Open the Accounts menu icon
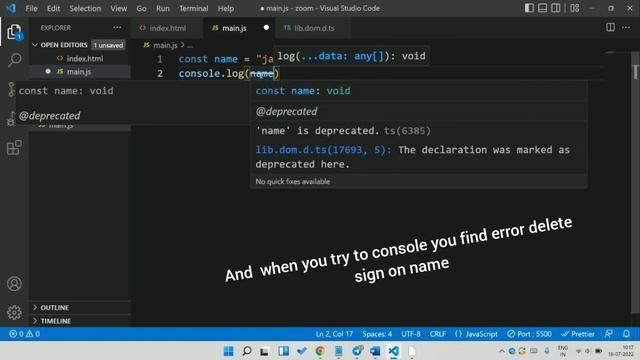Viewport: 640px width, 360px height. point(14,284)
